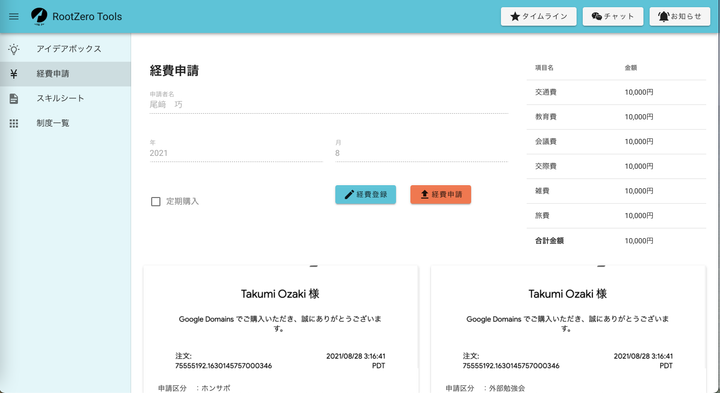Click the document icon for スキルシート

(14, 98)
